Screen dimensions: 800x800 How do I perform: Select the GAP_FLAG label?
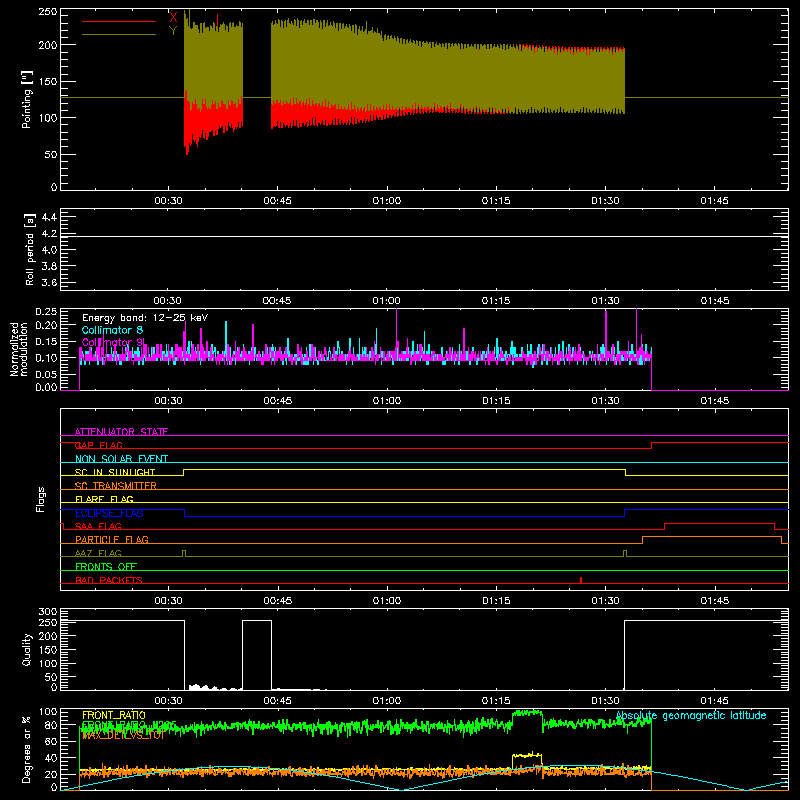(98, 445)
